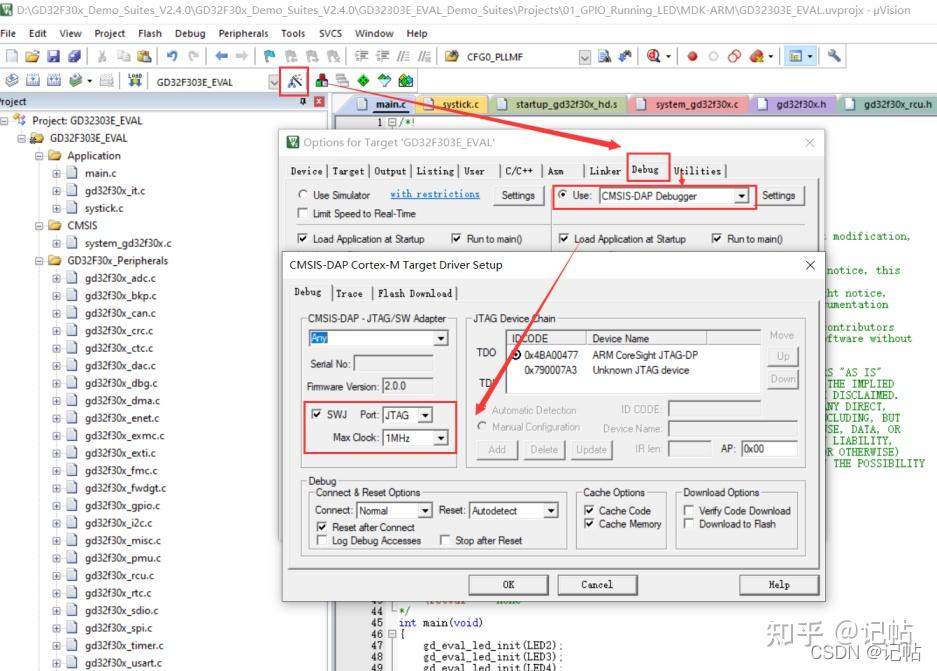Enable Download to Flash checkbox
The height and width of the screenshot is (671, 937).
[x=688, y=523]
